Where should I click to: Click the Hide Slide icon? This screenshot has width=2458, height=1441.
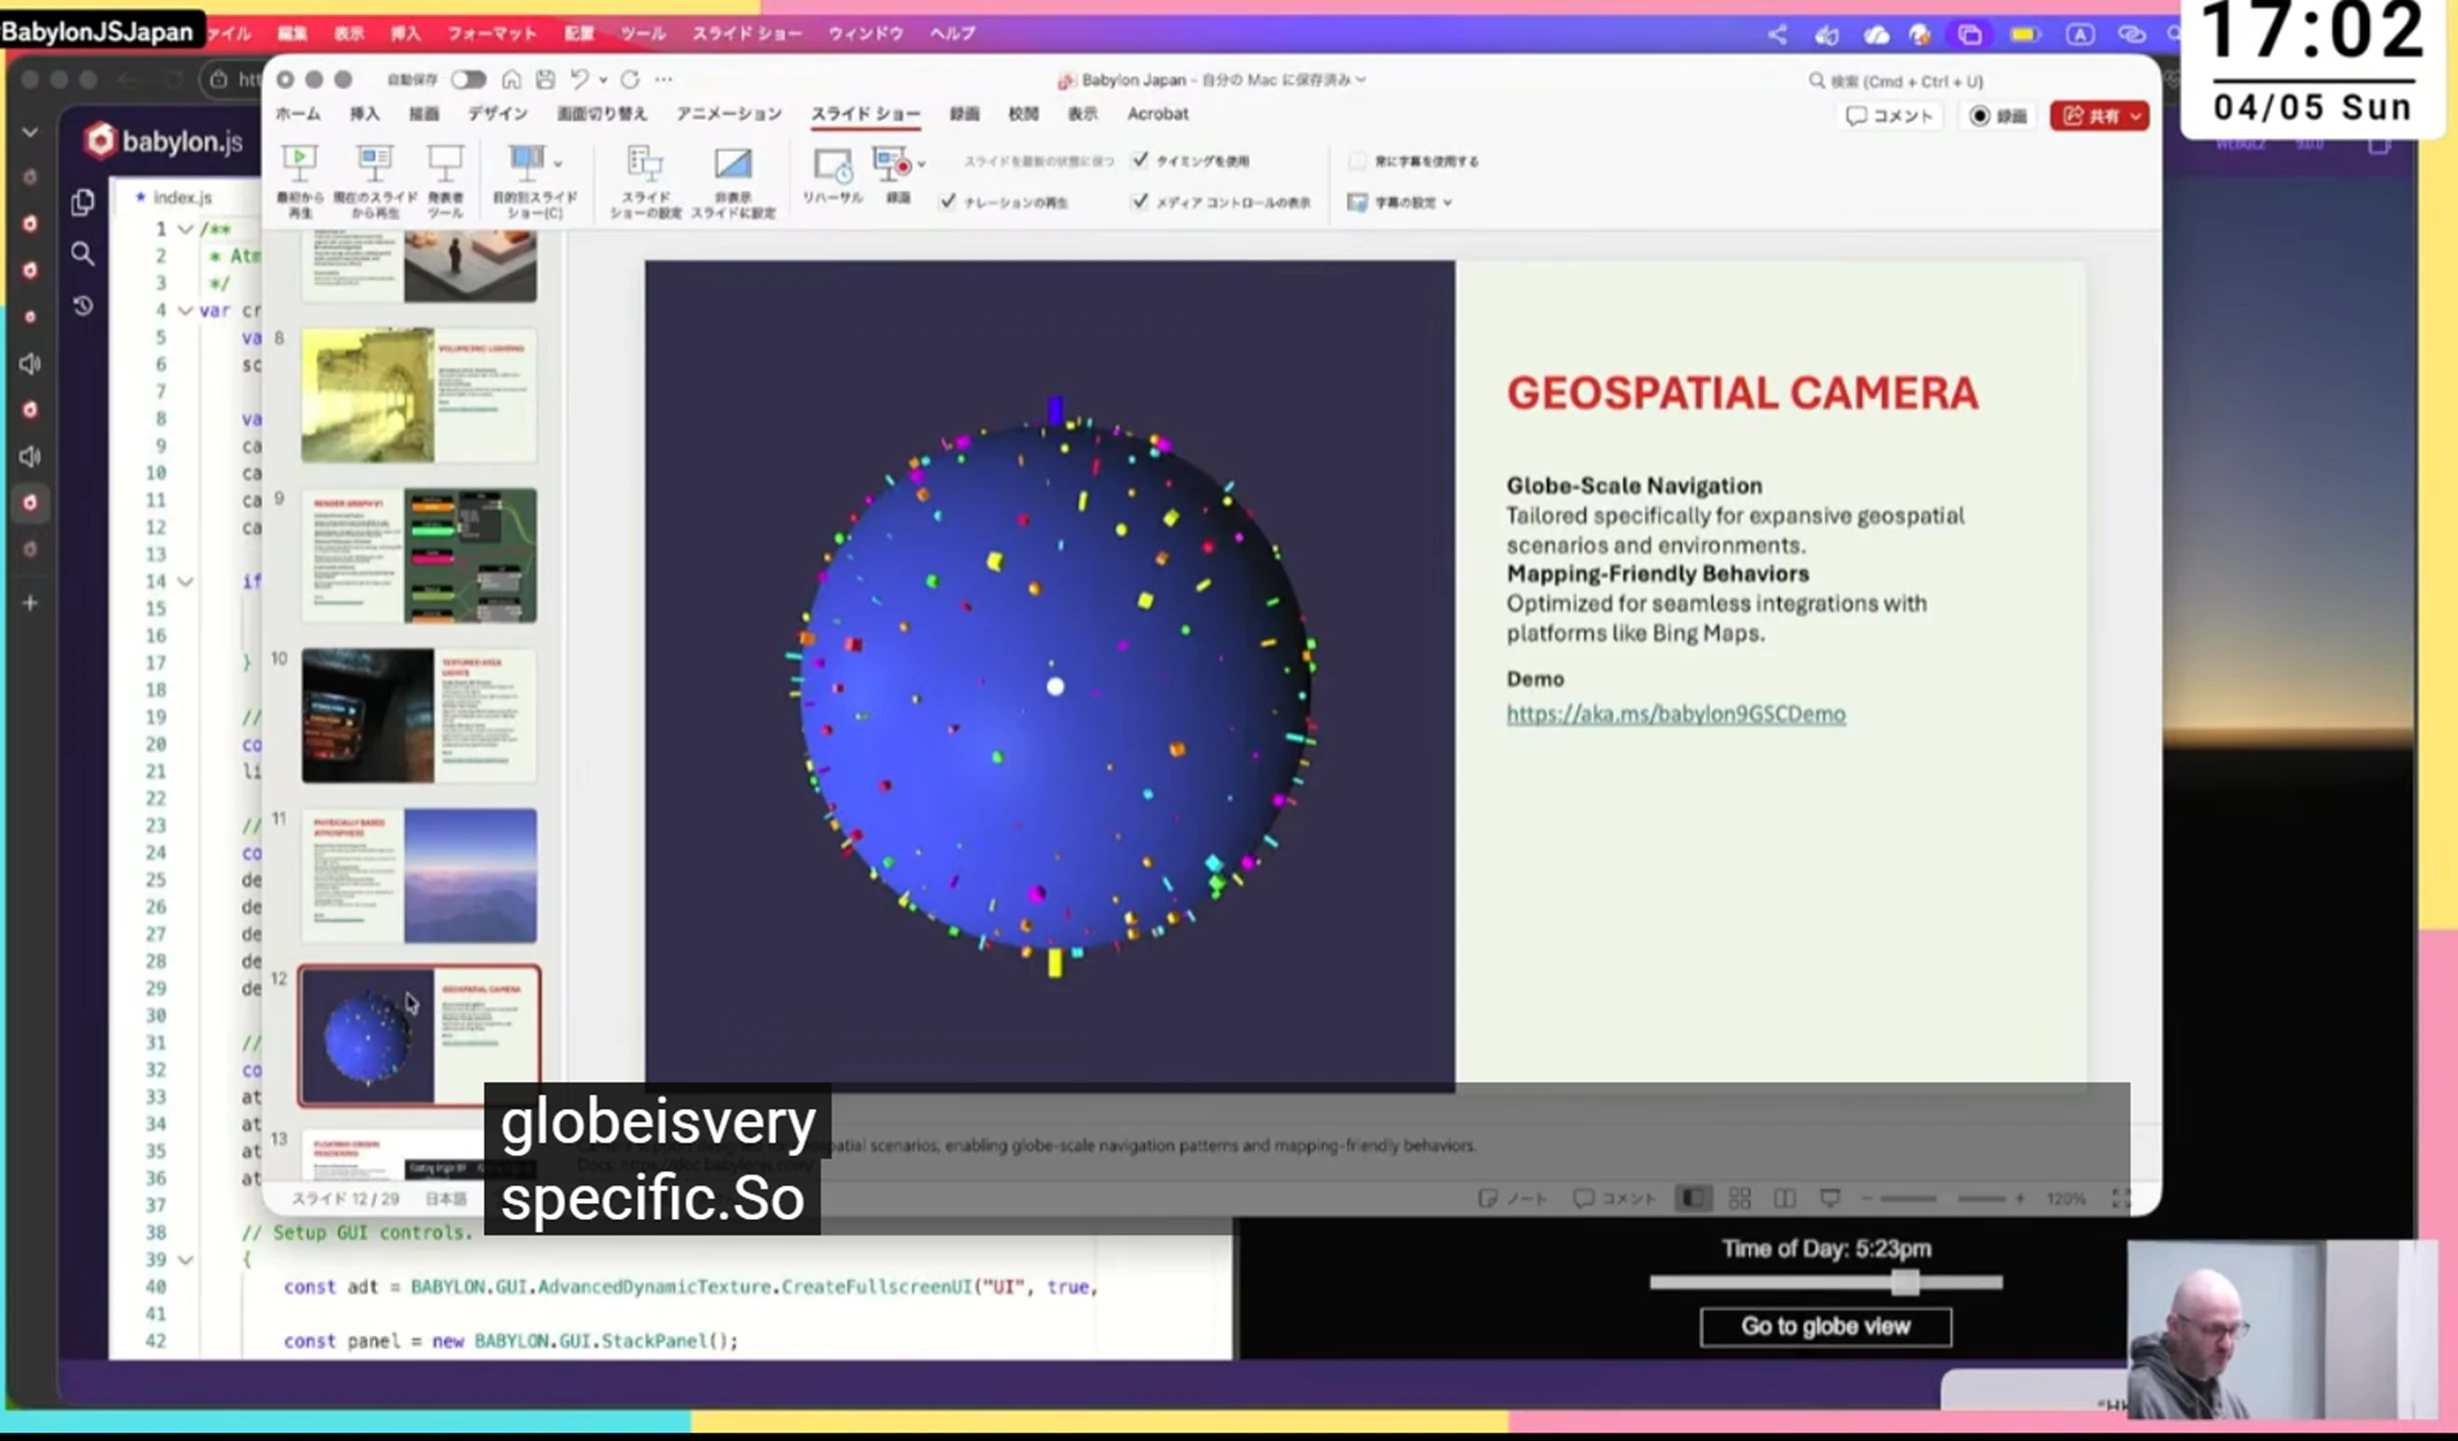coord(732,164)
